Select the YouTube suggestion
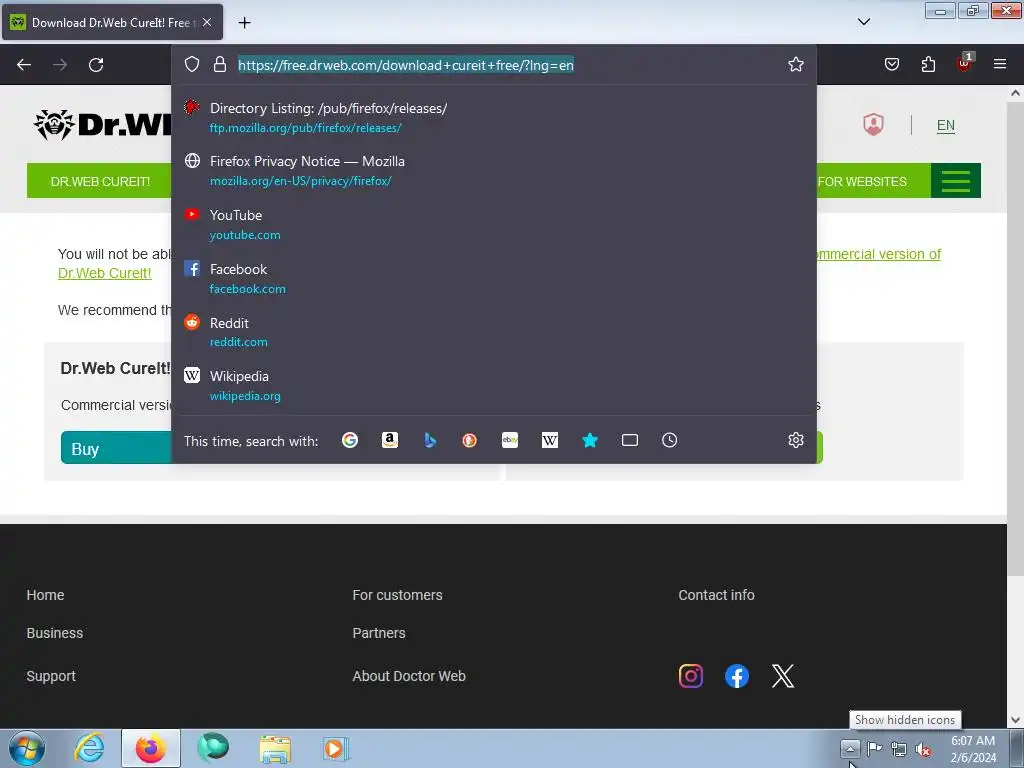The width and height of the screenshot is (1024, 768). 494,225
